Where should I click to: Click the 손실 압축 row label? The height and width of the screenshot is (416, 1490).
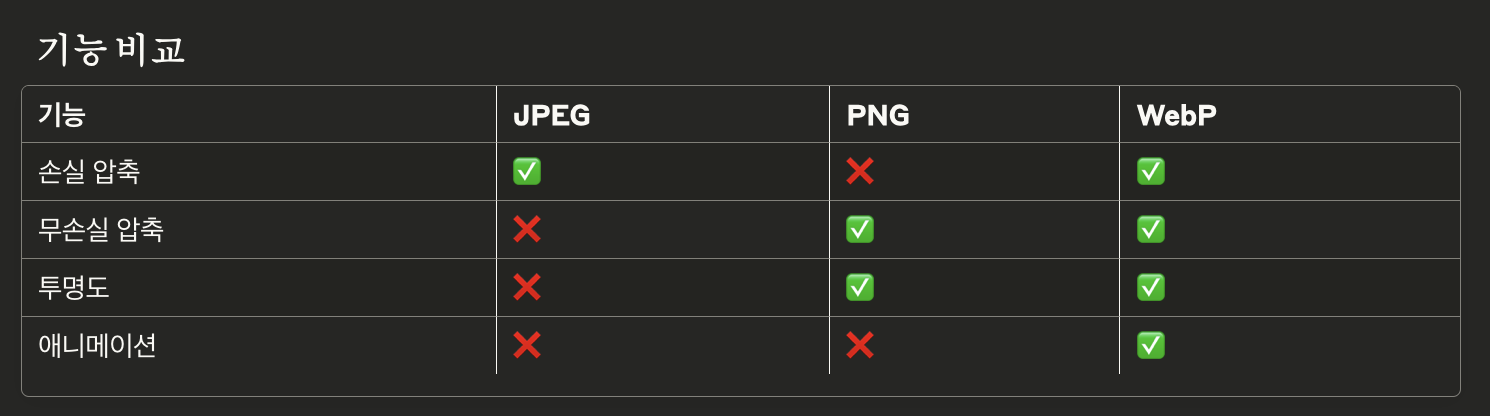(x=88, y=172)
